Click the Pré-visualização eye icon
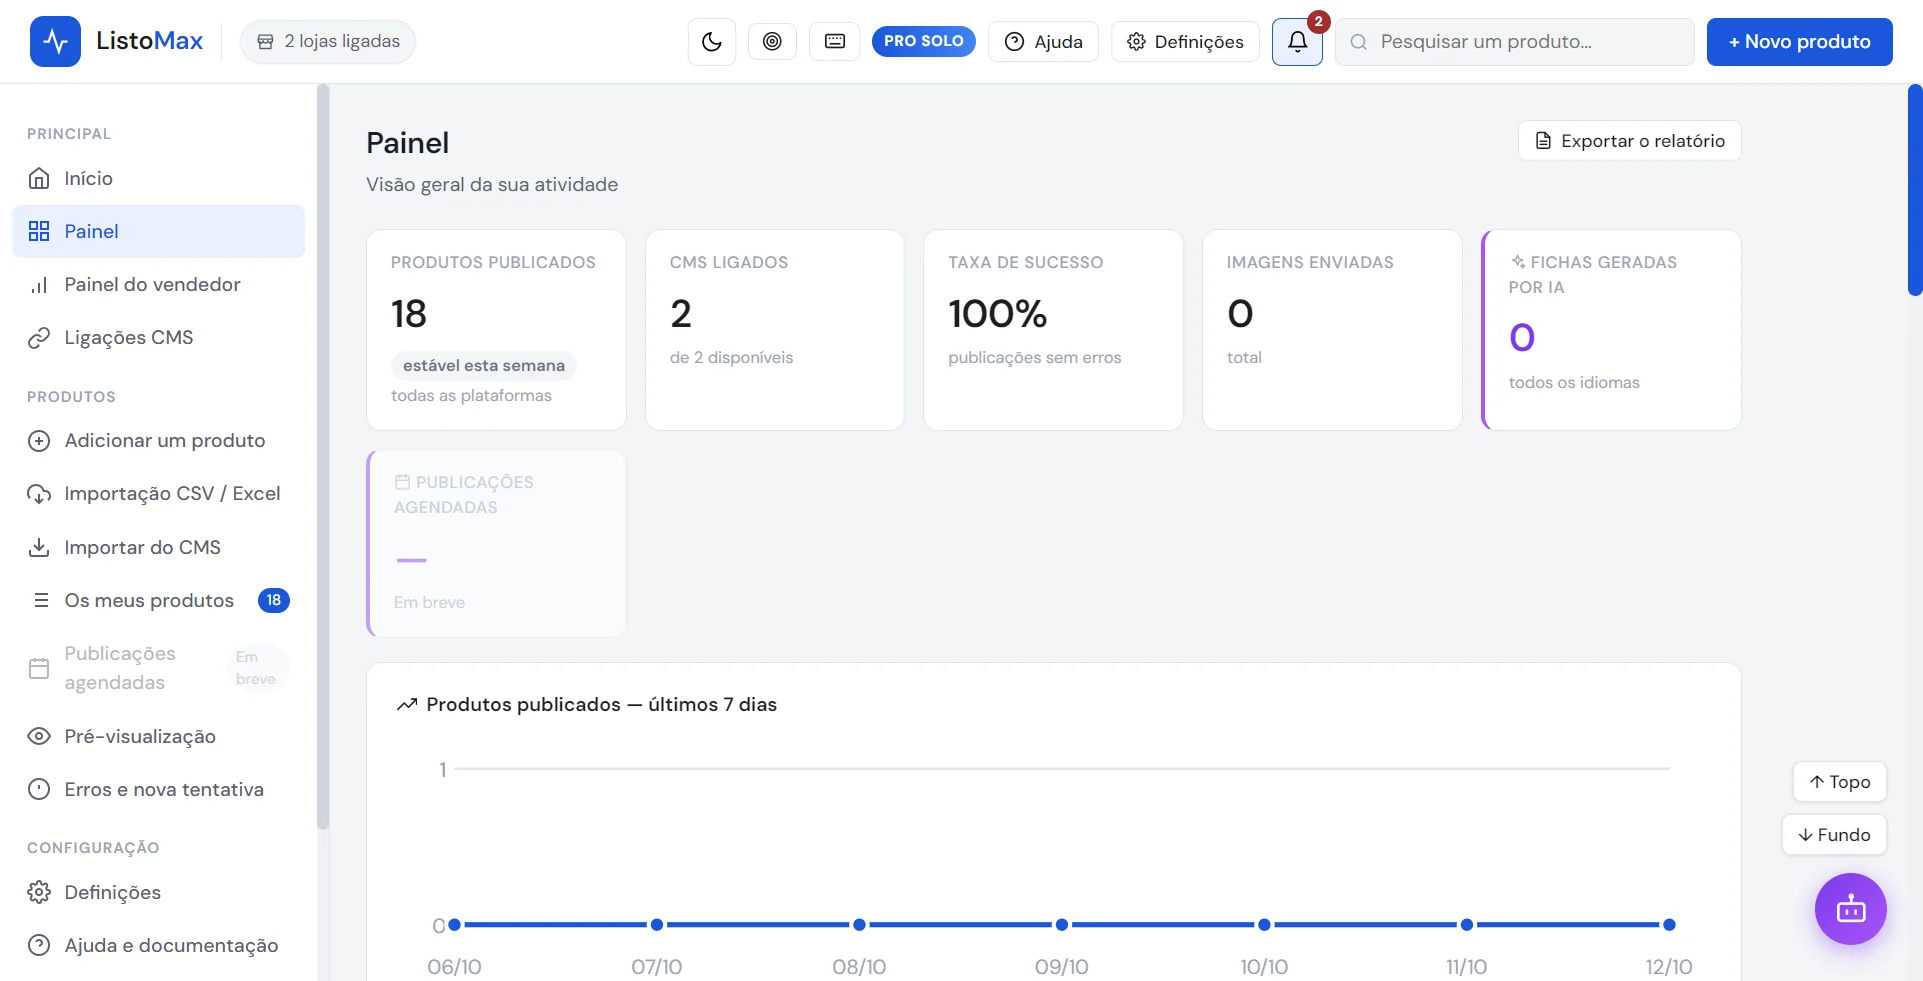The image size is (1923, 981). [39, 736]
